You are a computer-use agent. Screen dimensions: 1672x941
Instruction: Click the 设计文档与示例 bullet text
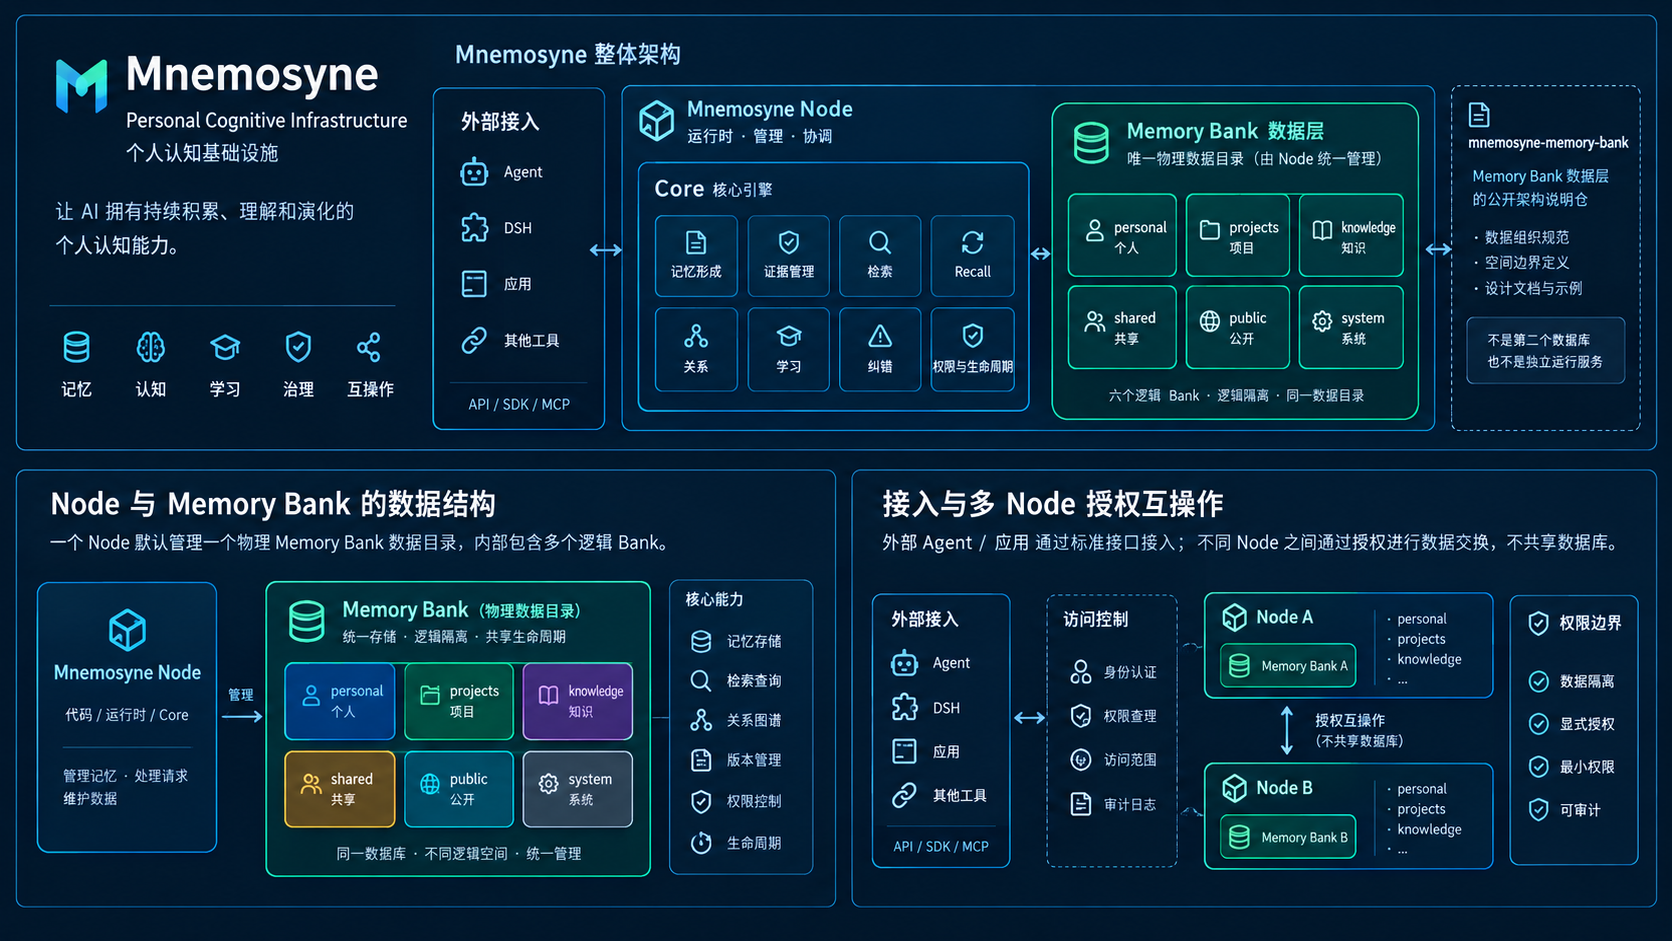(1533, 288)
